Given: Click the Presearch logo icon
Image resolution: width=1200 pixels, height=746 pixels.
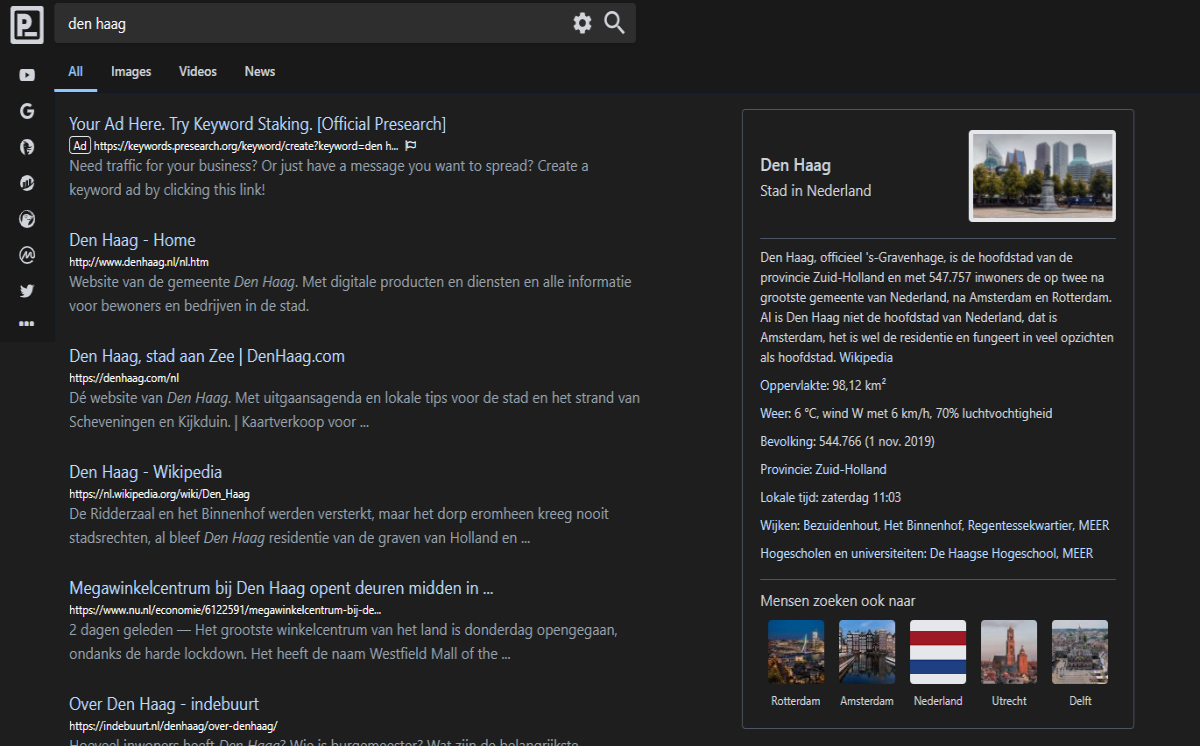Looking at the screenshot, I should pos(27,26).
